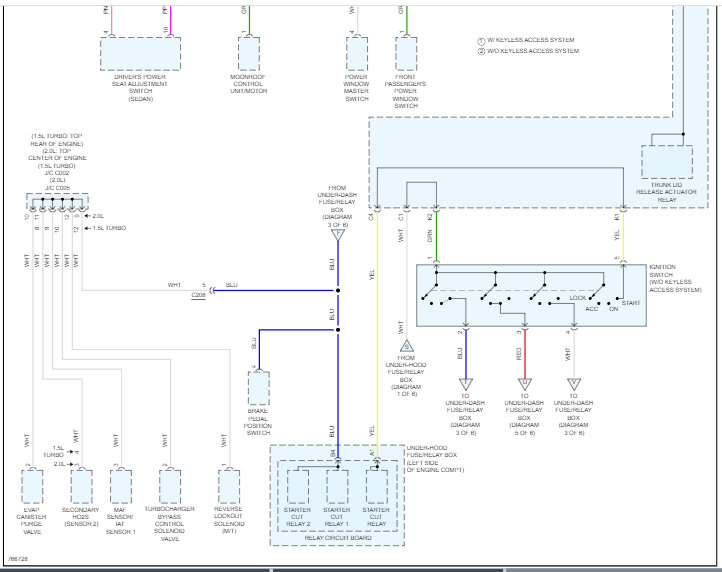
Task: Click the "K1" terminal label above the YEL wire
Action: tap(617, 216)
